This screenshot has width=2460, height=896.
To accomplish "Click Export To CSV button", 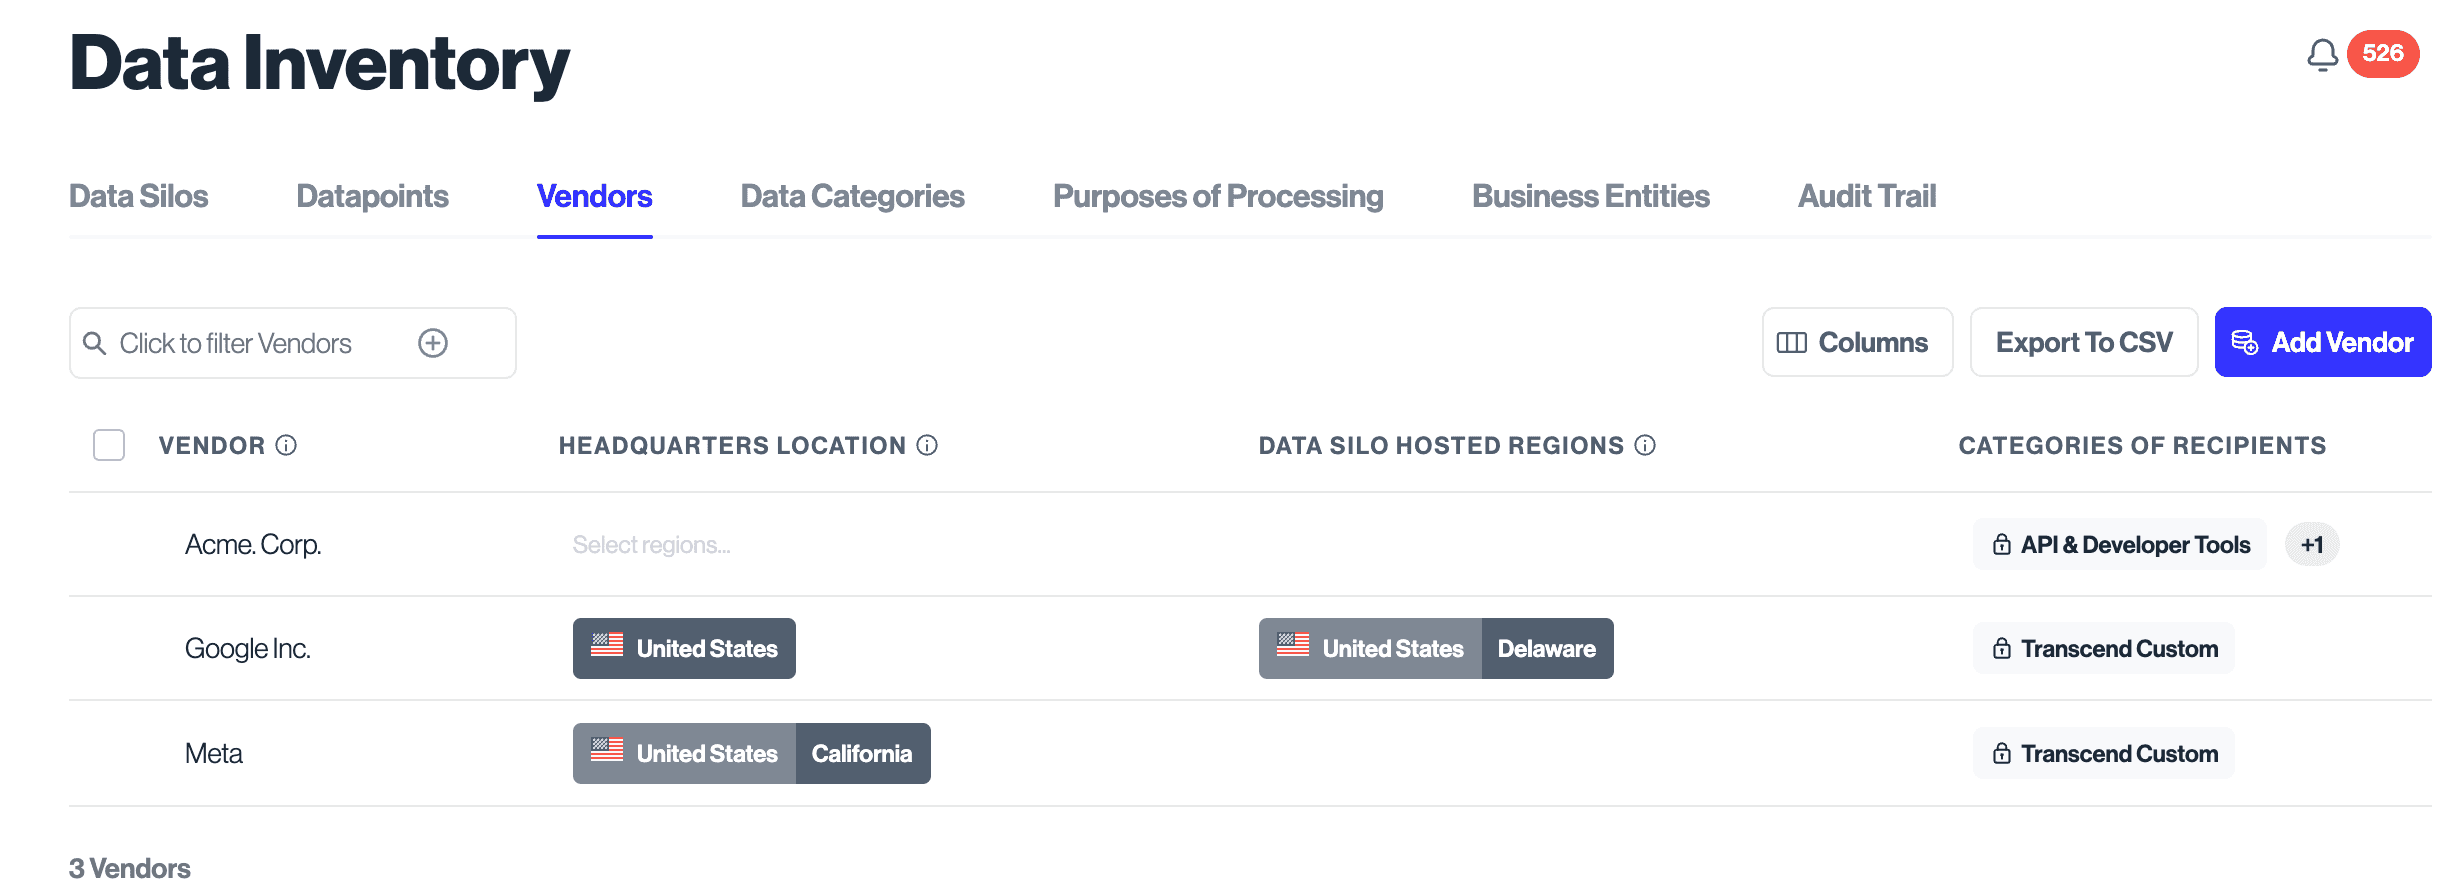I will point(2084,342).
